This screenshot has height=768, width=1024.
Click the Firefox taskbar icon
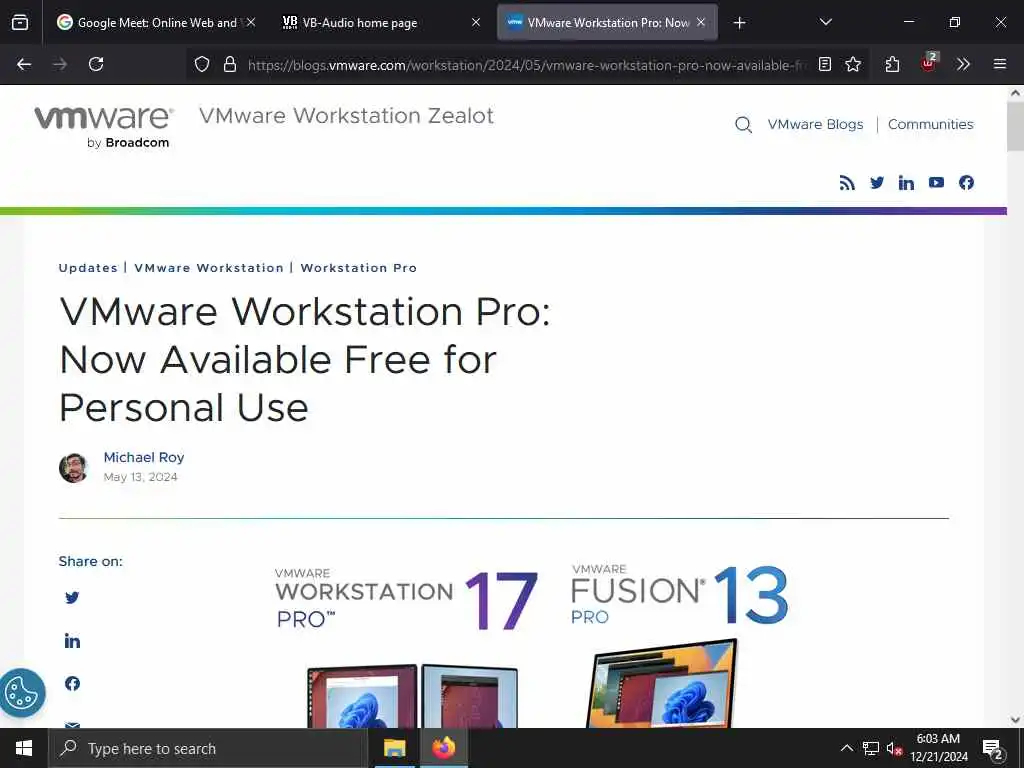coord(443,748)
